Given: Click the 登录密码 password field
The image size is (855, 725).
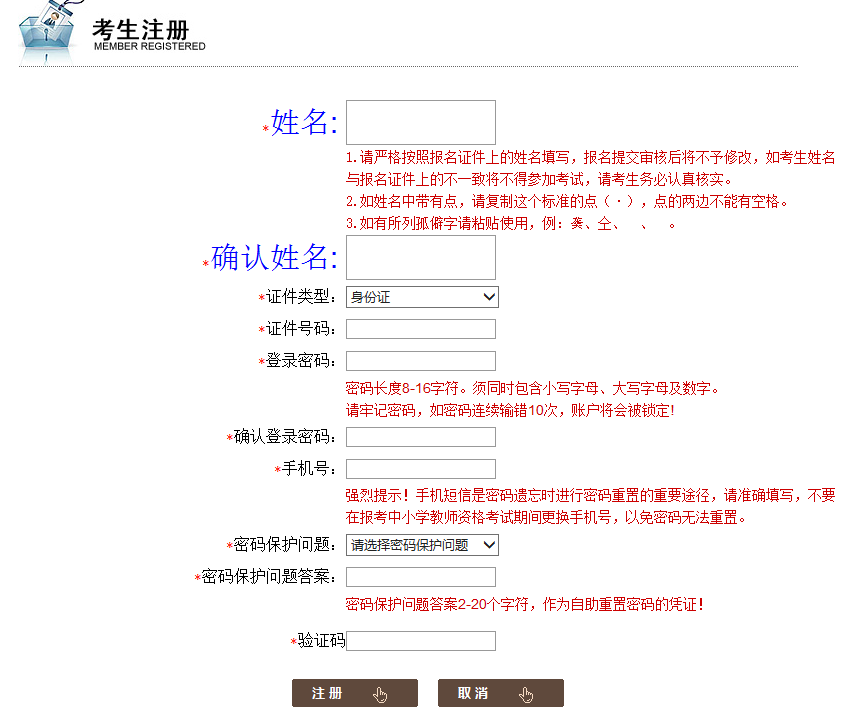Looking at the screenshot, I should pyautogui.click(x=420, y=361).
